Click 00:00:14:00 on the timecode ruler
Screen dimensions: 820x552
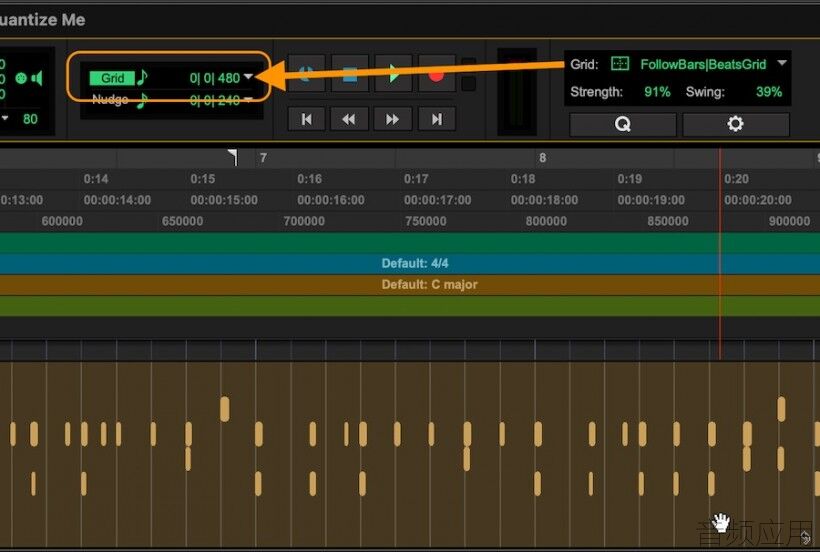[117, 200]
